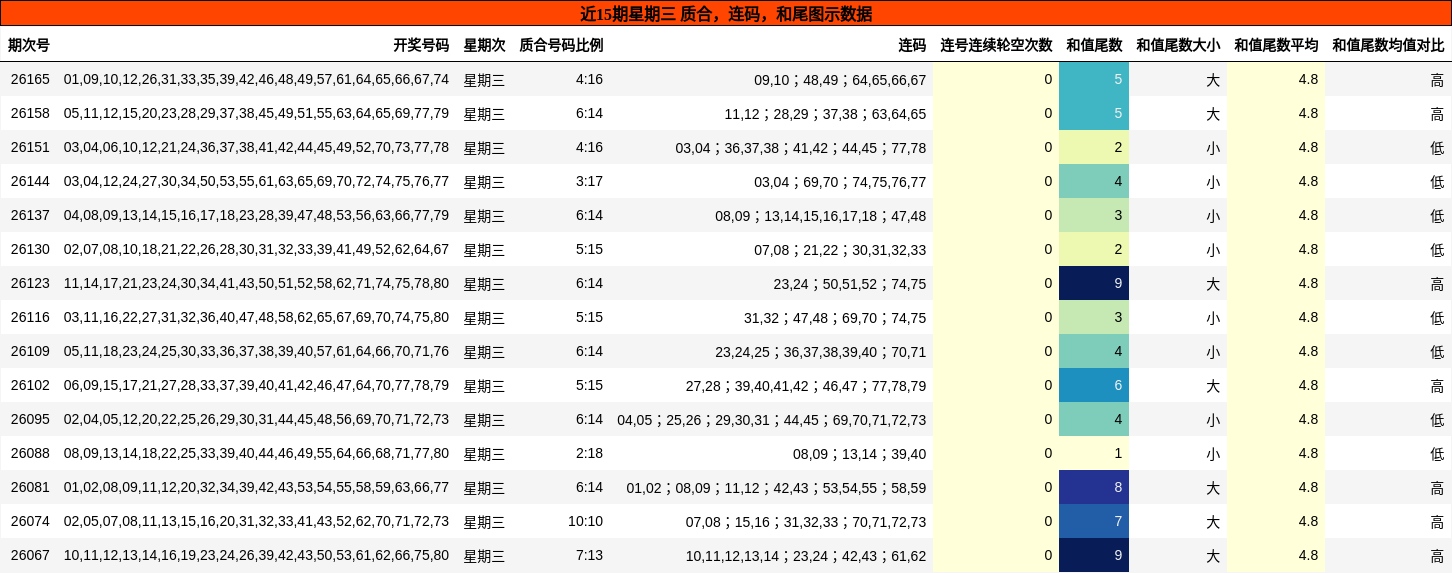1452x573 pixels.
Task: Select period number 26151
Action: tap(30, 147)
